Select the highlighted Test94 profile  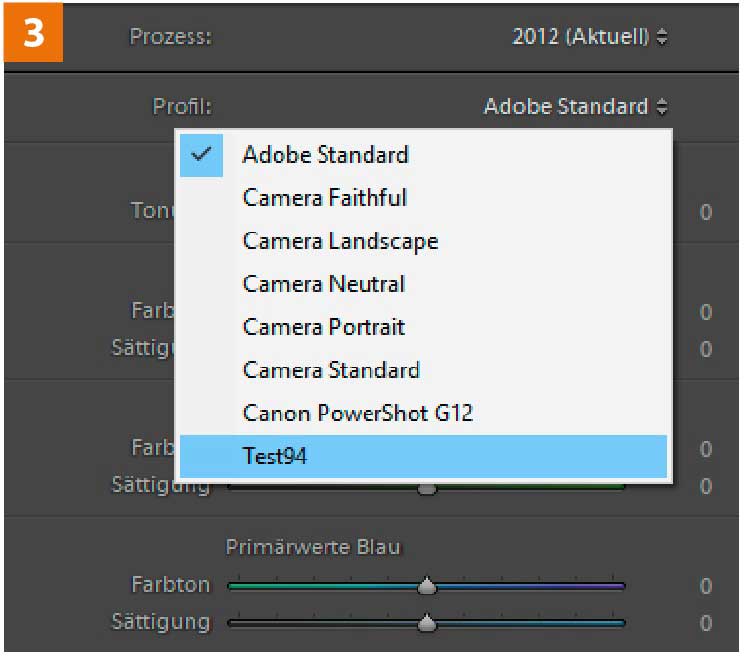[275, 457]
